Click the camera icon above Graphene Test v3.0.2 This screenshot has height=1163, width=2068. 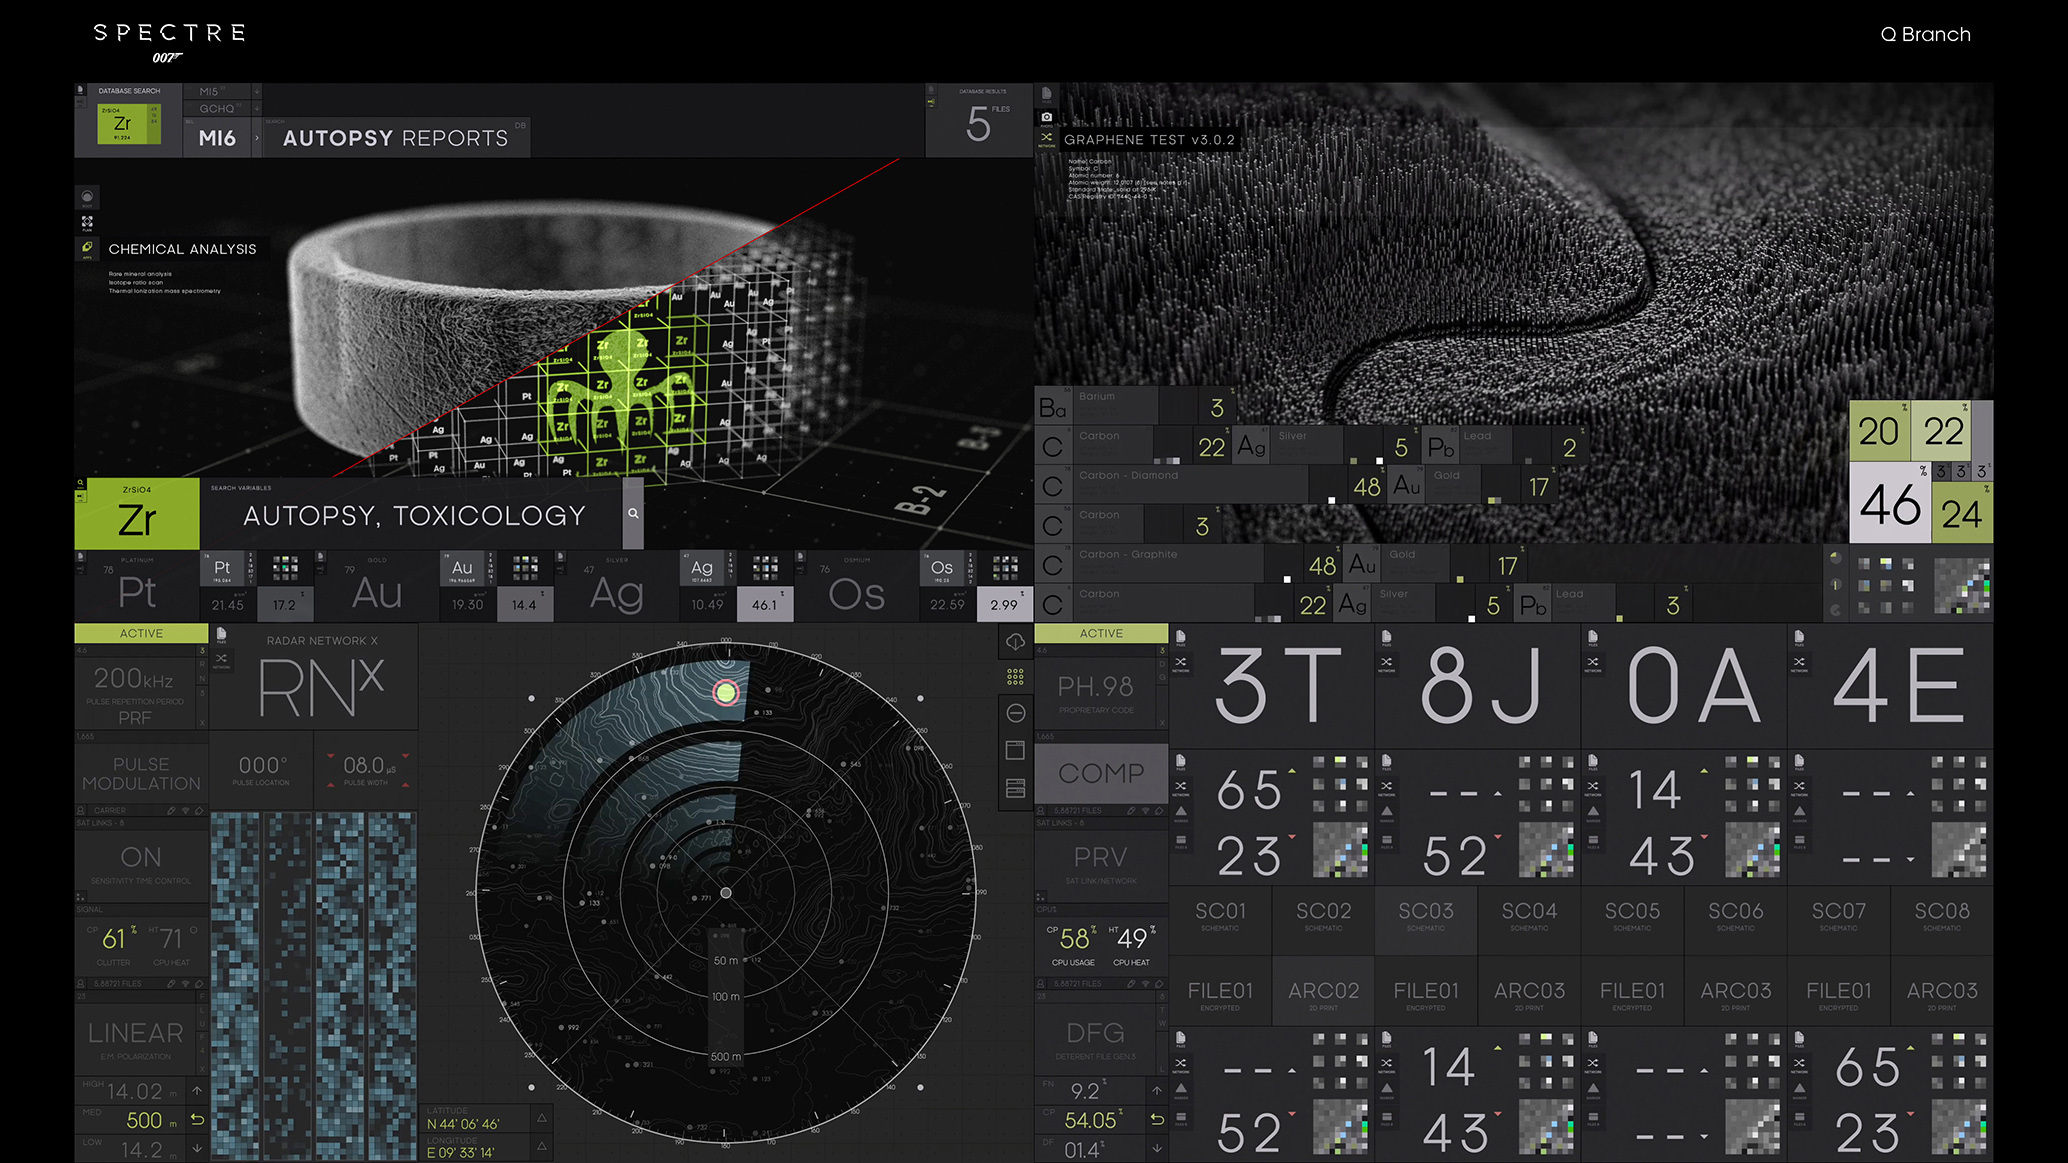pos(1046,117)
